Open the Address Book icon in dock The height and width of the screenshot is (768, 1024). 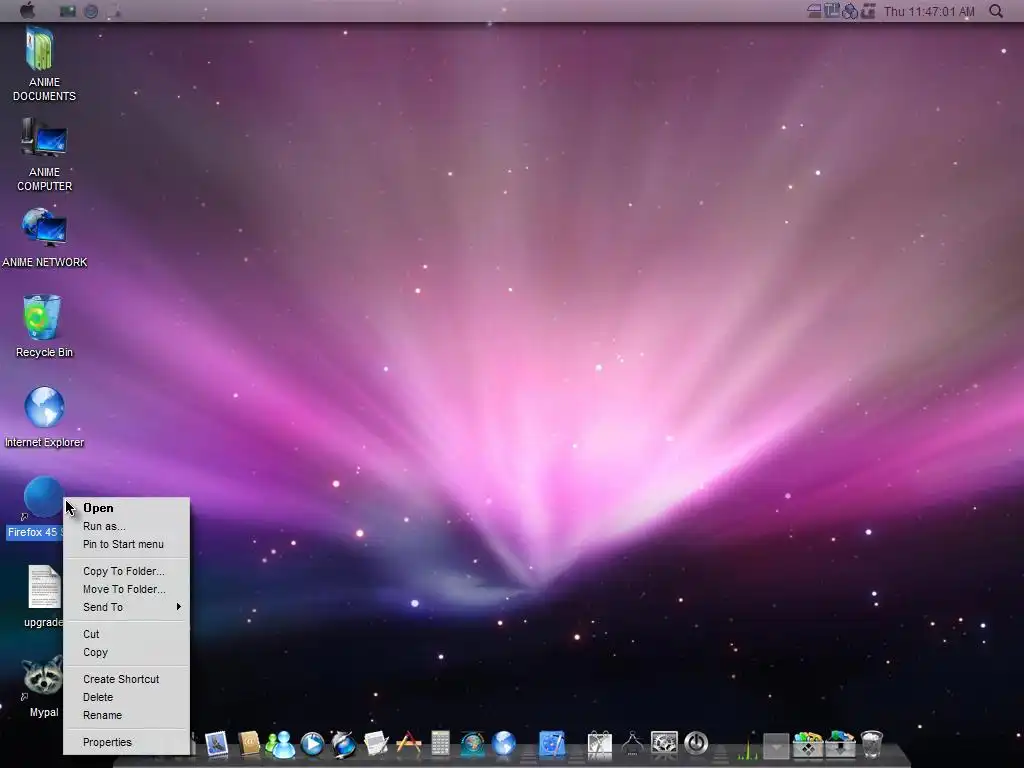[x=249, y=744]
